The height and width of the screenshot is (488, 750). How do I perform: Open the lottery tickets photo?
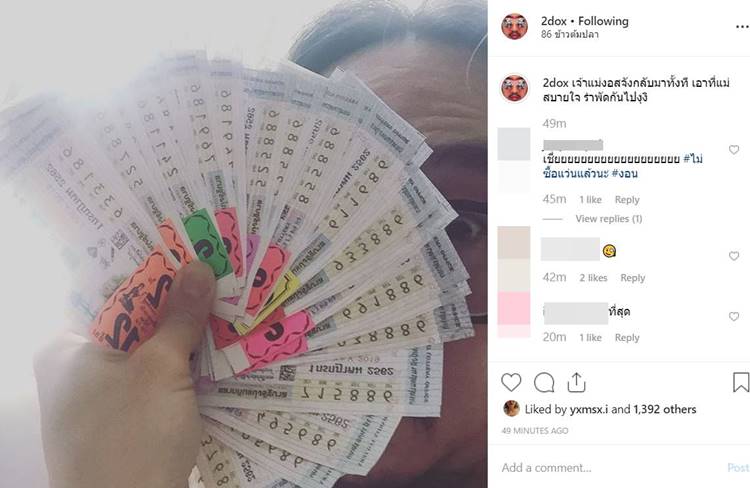point(244,244)
